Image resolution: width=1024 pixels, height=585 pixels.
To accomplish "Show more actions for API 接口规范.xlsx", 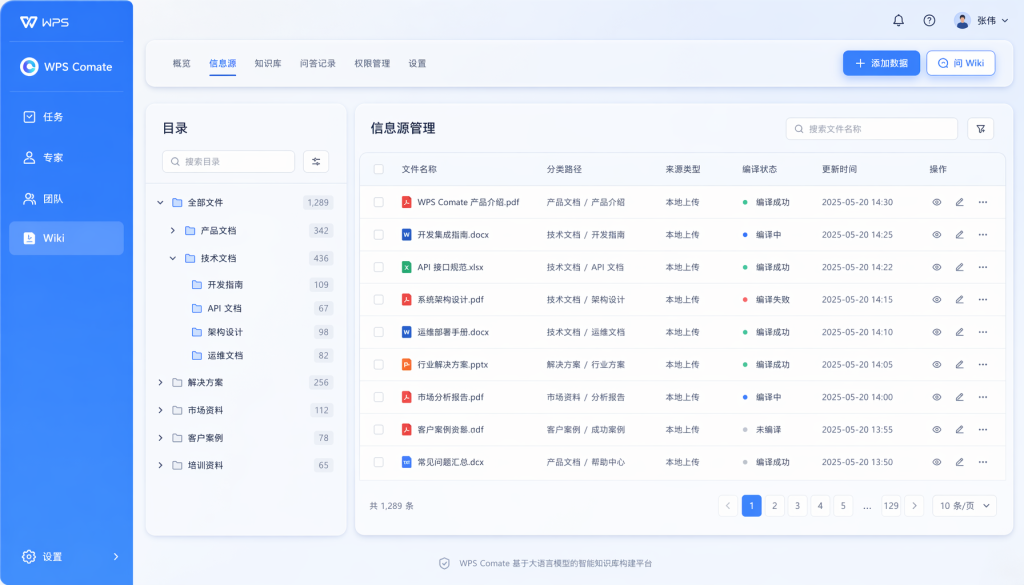I will click(983, 267).
